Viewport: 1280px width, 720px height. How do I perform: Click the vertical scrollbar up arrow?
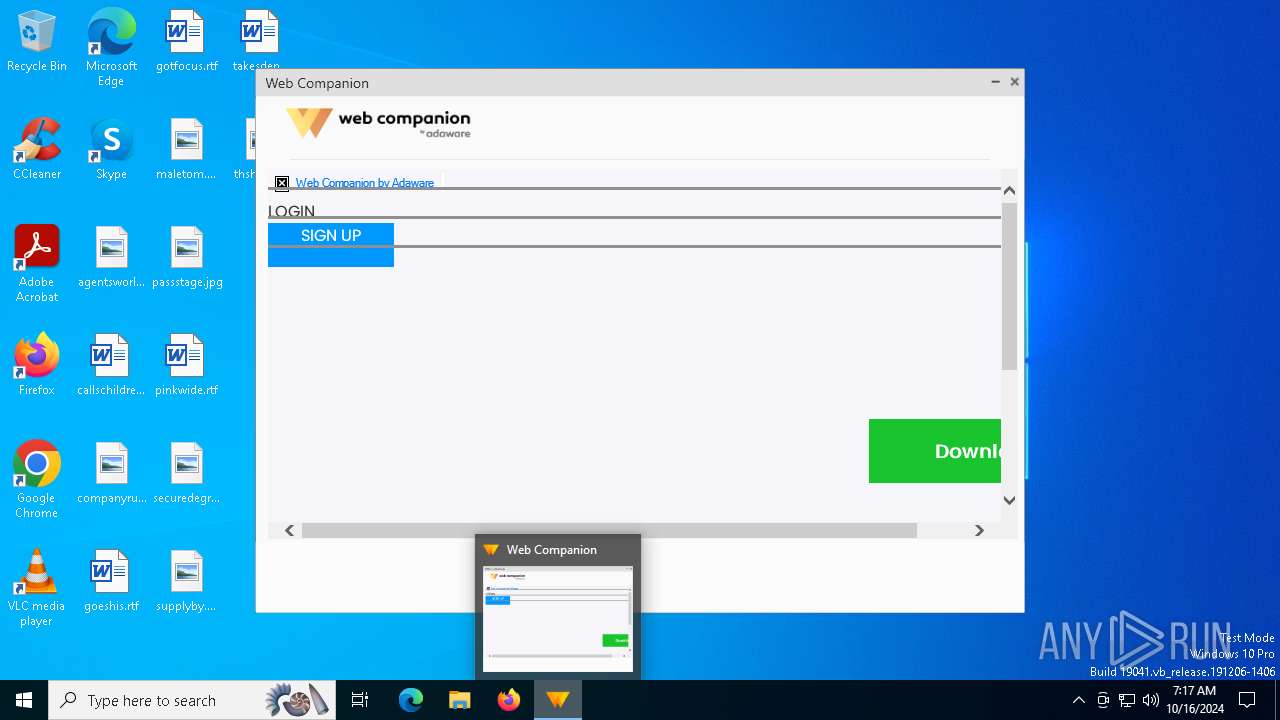coord(1009,190)
